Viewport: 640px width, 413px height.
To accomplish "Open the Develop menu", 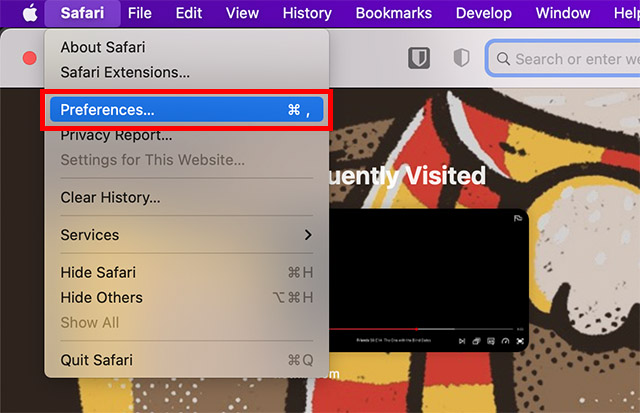I will [x=484, y=13].
